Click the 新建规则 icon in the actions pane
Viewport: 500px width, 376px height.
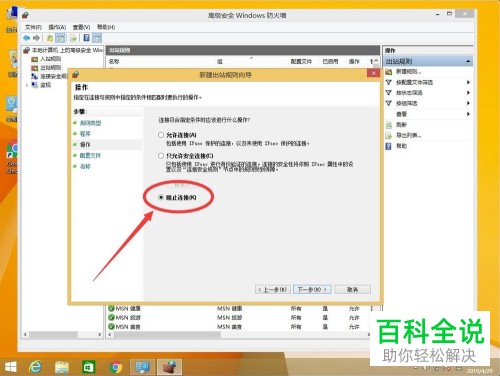point(389,72)
